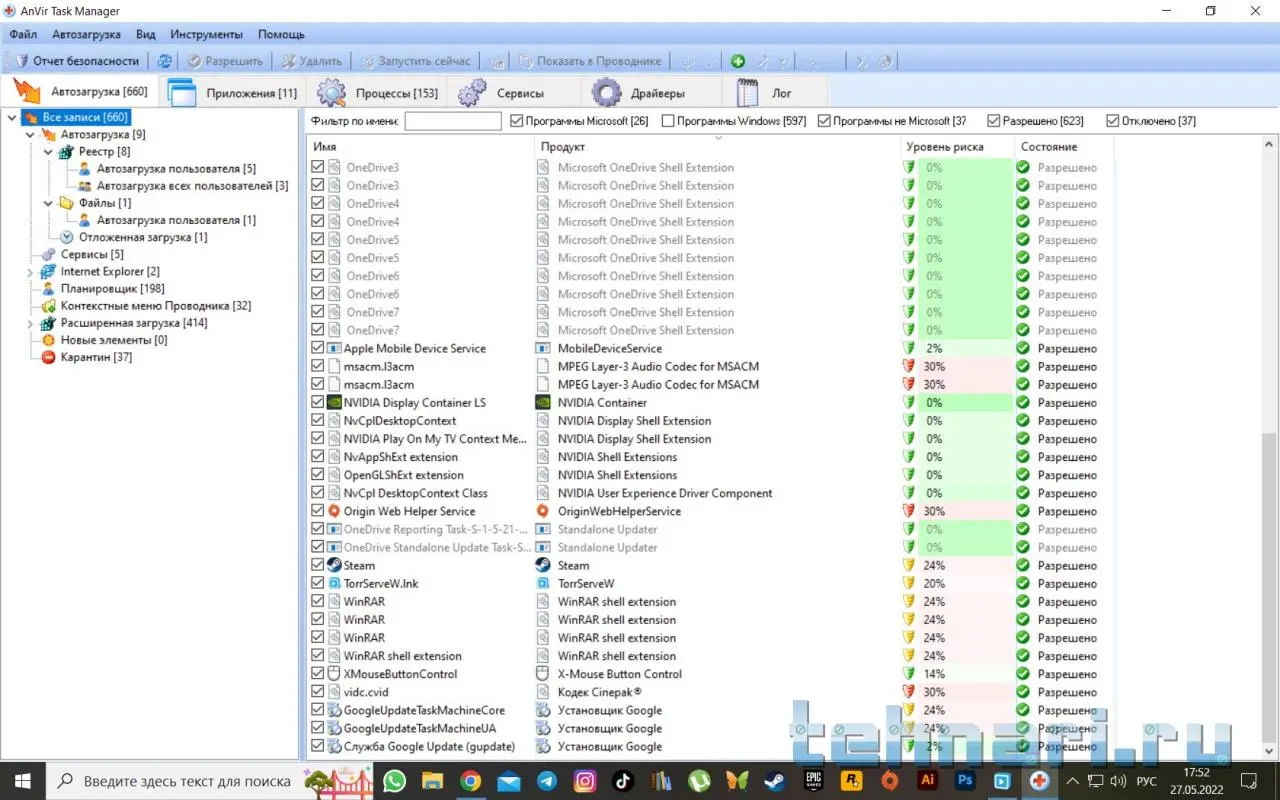Image resolution: width=1280 pixels, height=800 pixels.
Task: Select the Карантин red icon in tree
Action: [x=48, y=357]
